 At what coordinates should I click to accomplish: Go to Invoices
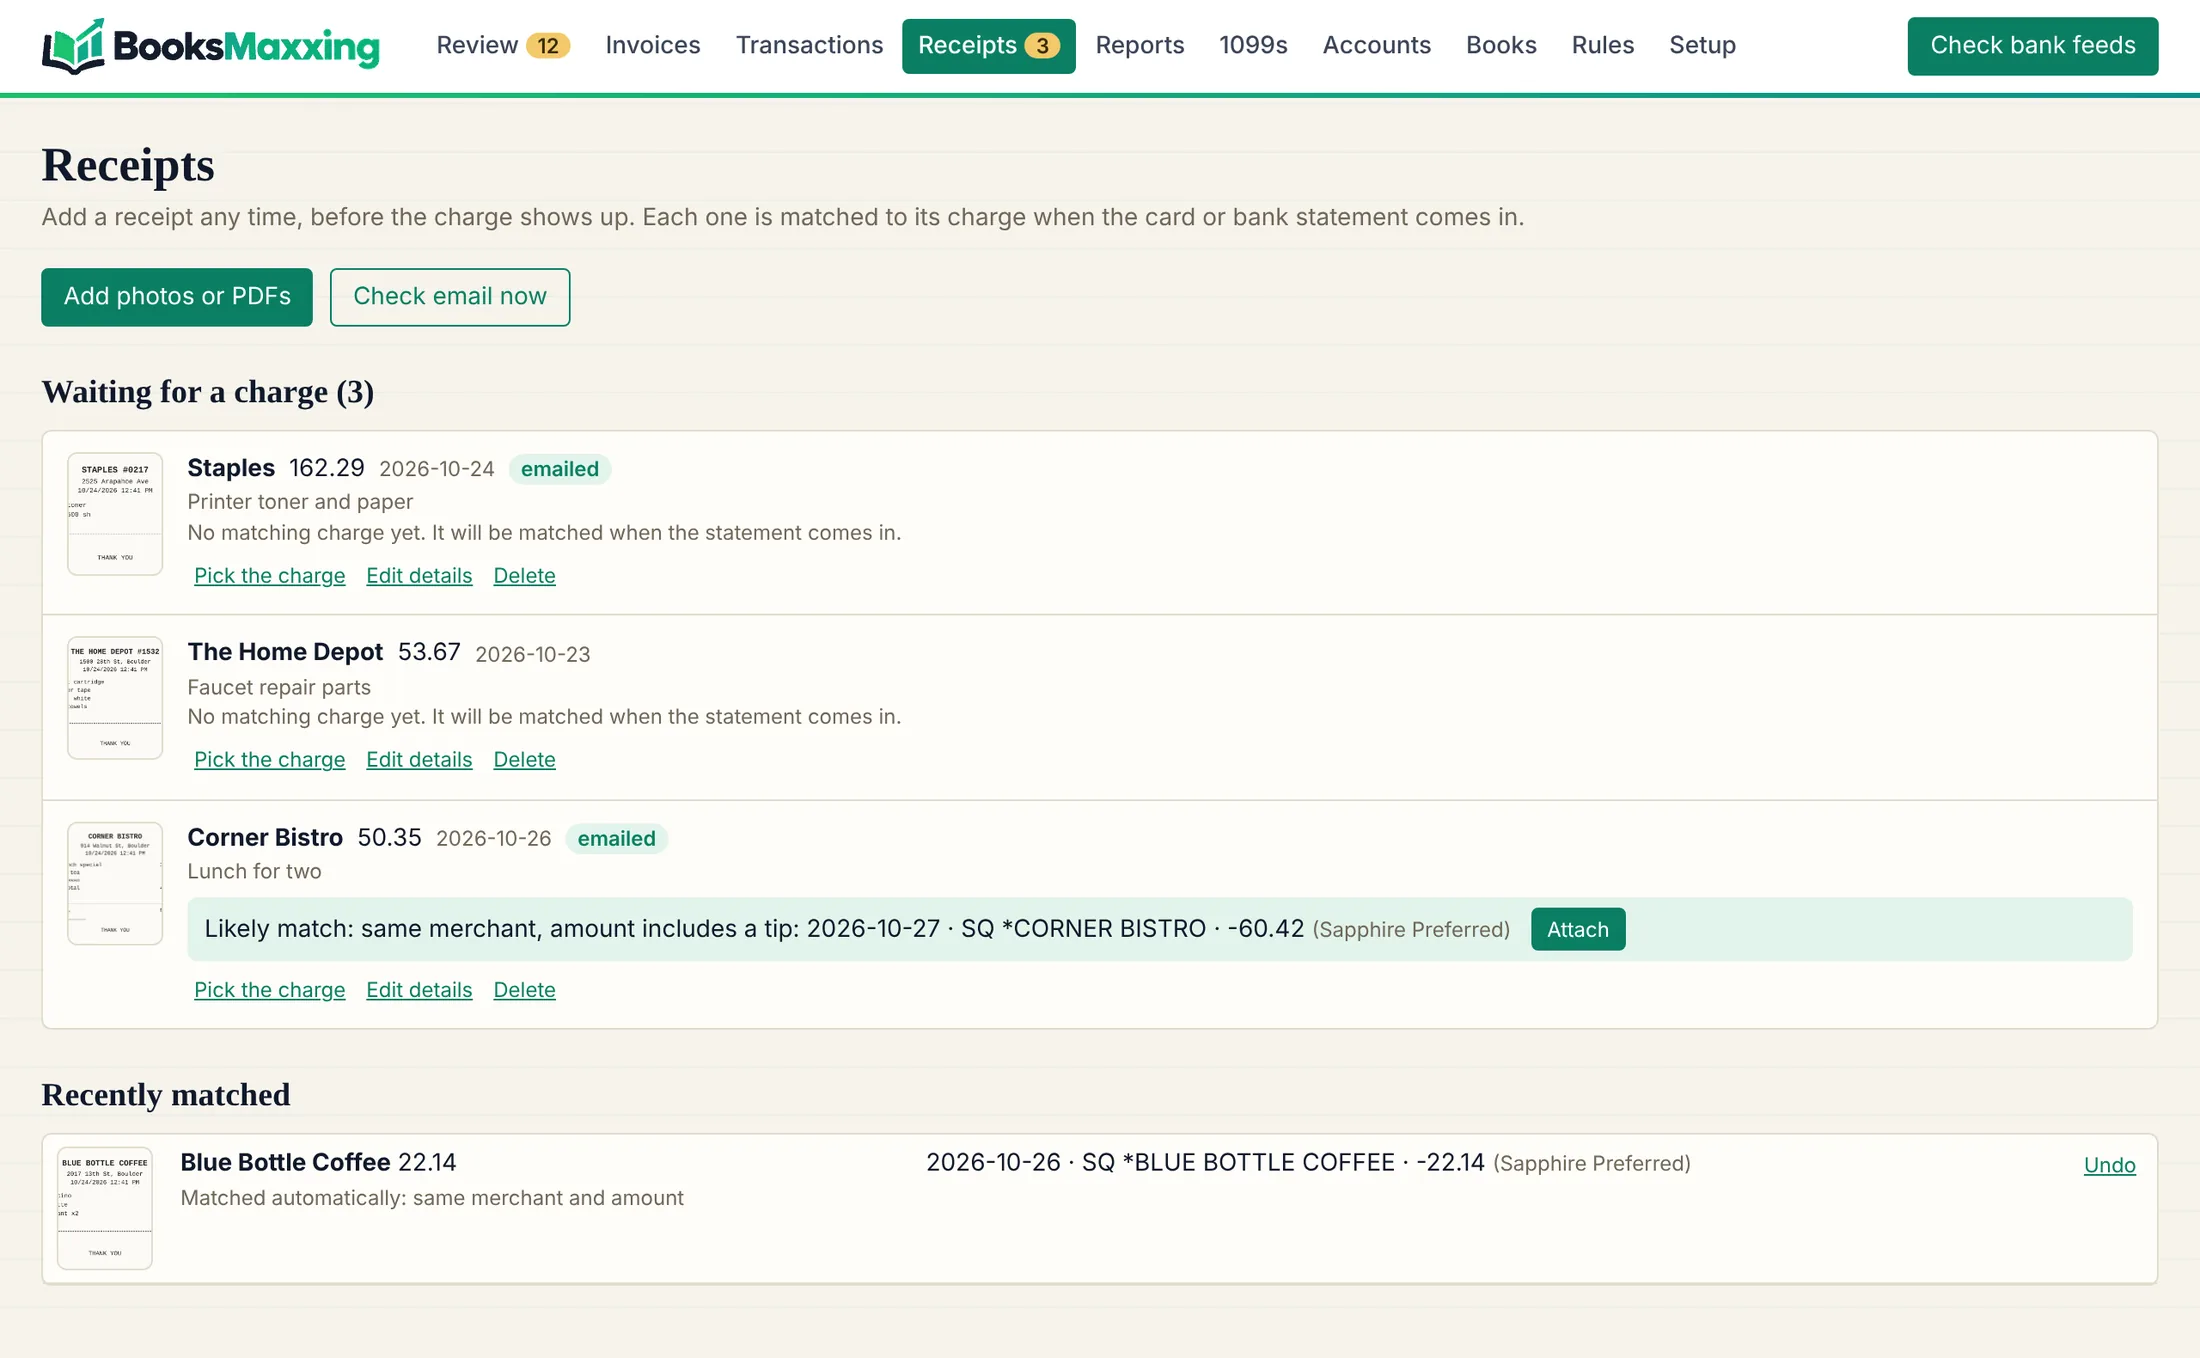pos(653,46)
